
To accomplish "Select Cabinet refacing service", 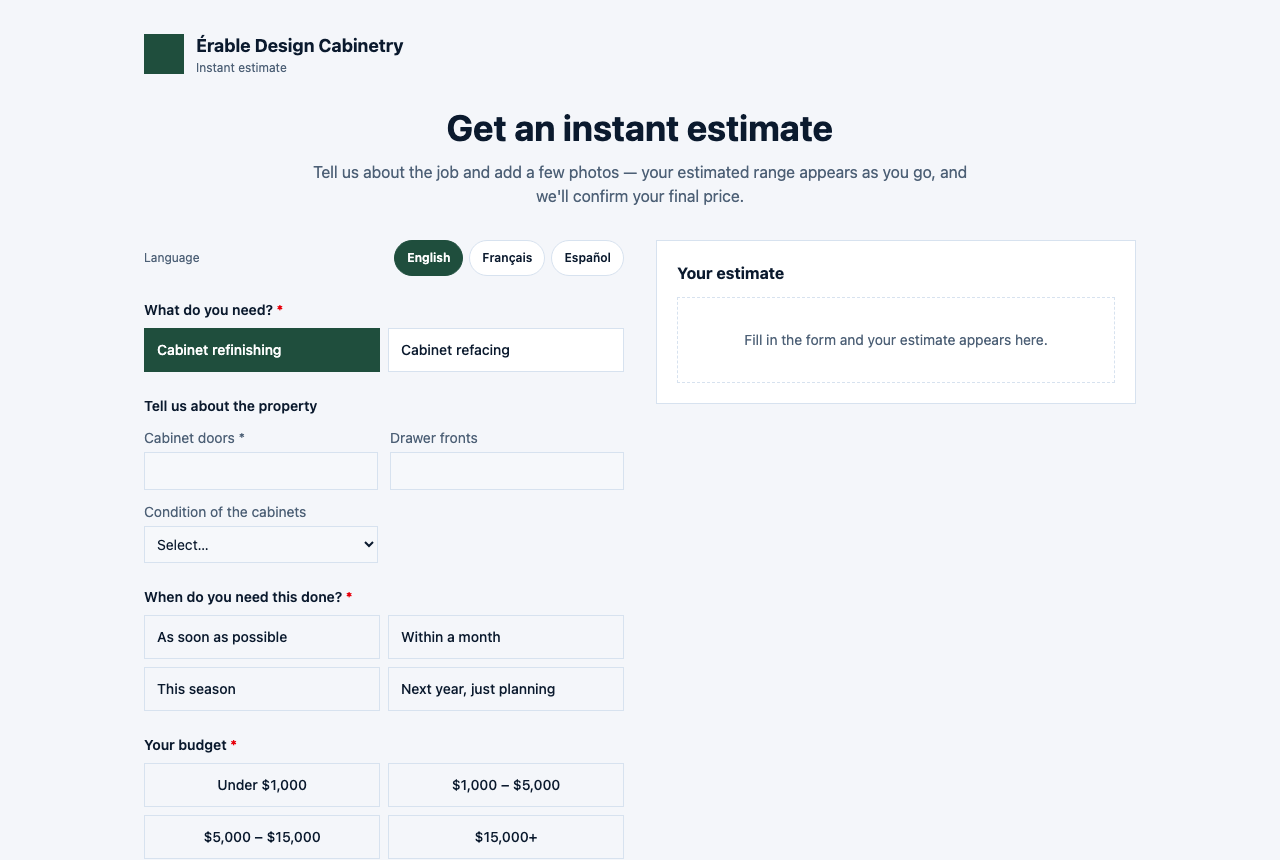I will point(506,350).
